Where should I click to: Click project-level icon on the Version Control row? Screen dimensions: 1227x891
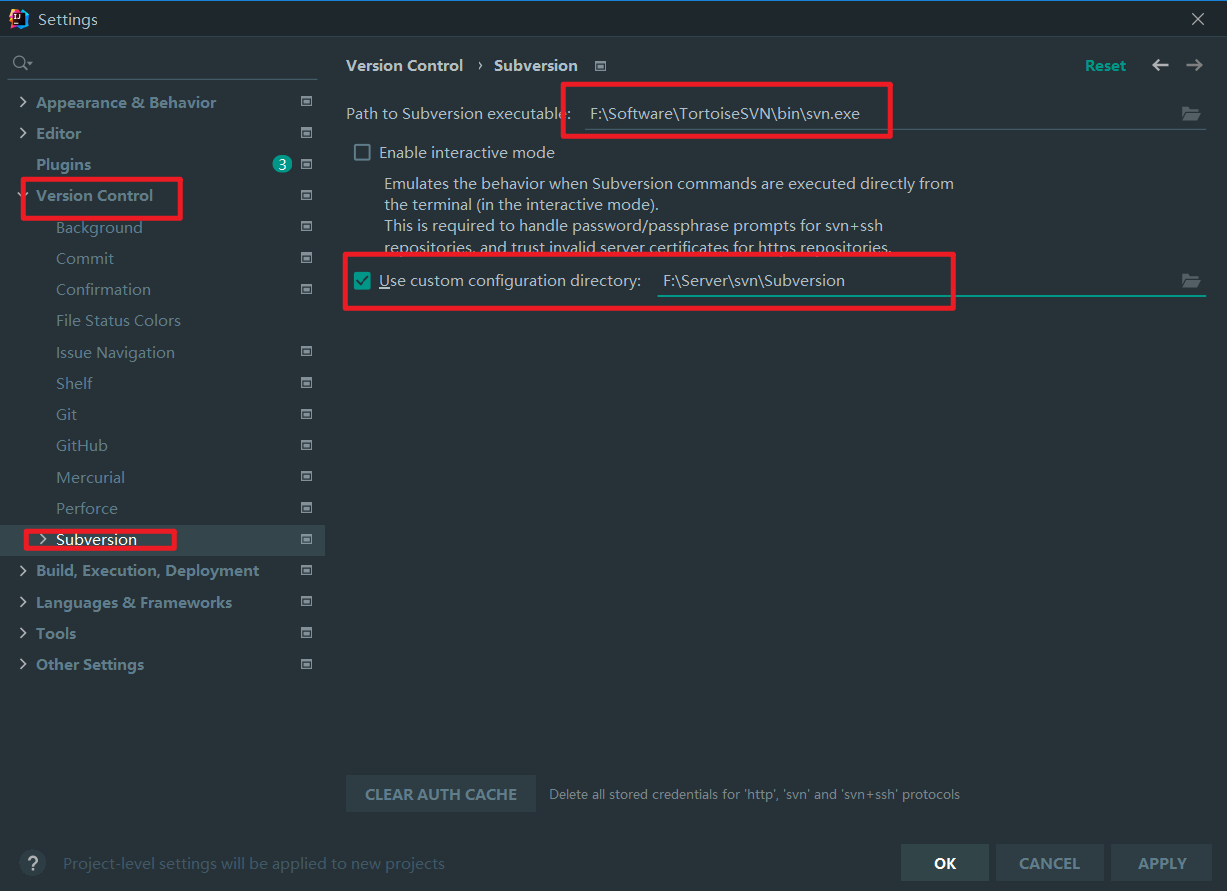pos(306,195)
